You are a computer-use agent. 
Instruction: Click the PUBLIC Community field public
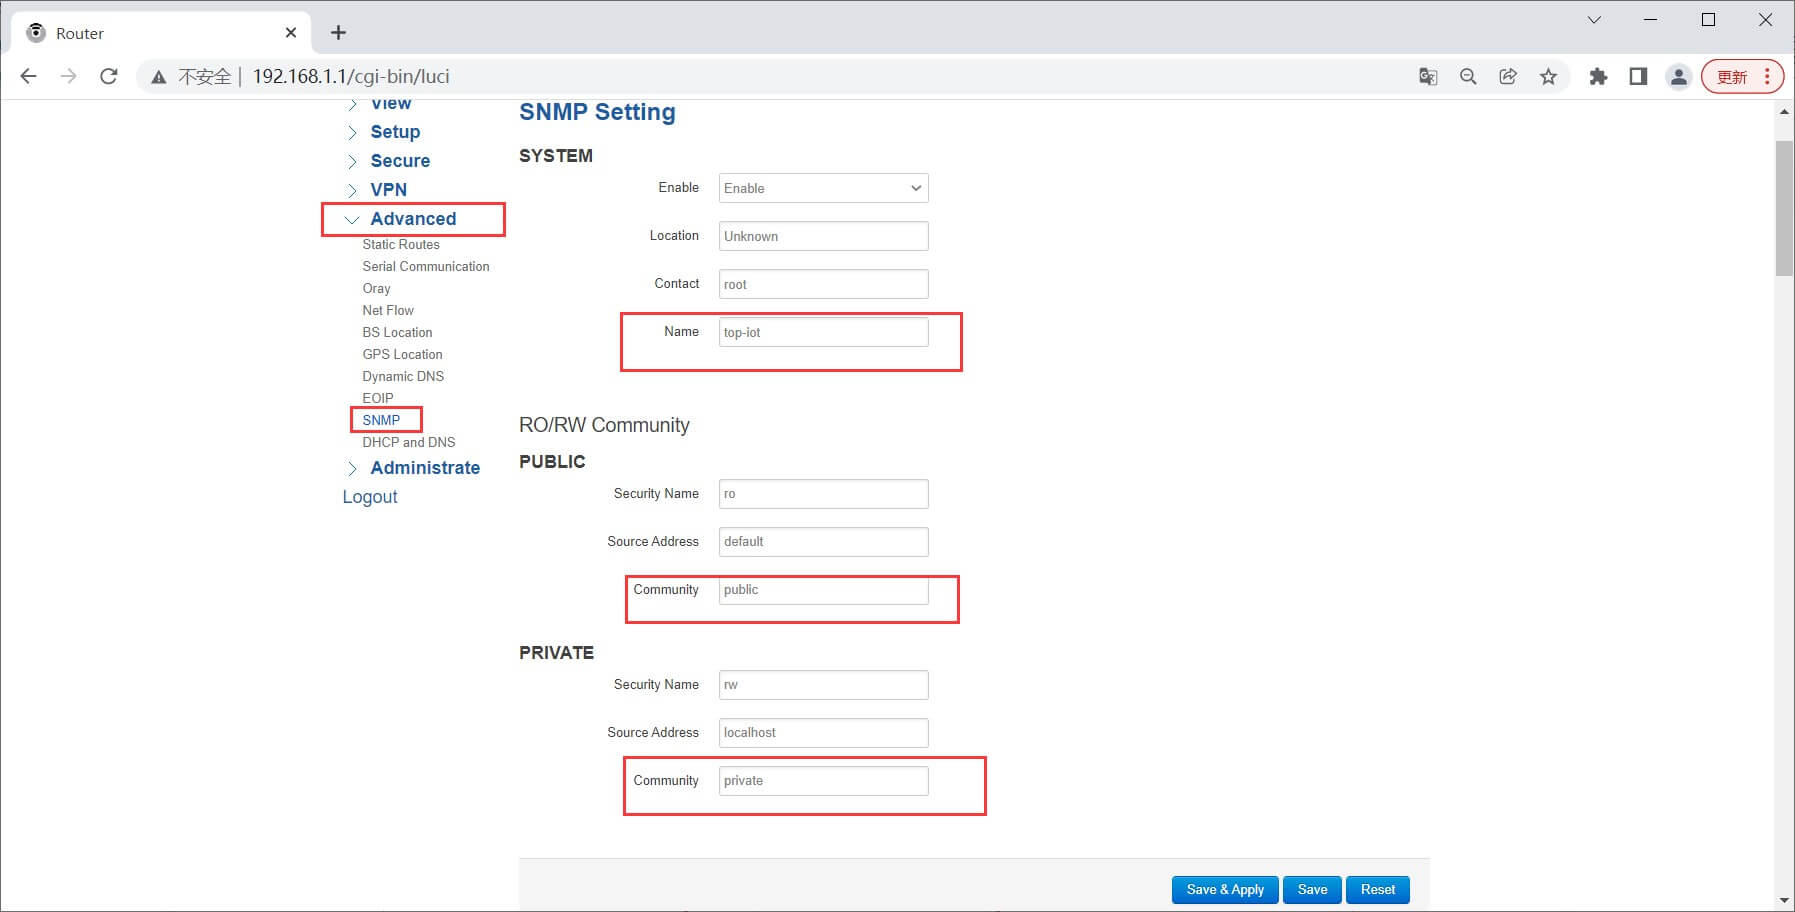[823, 590]
